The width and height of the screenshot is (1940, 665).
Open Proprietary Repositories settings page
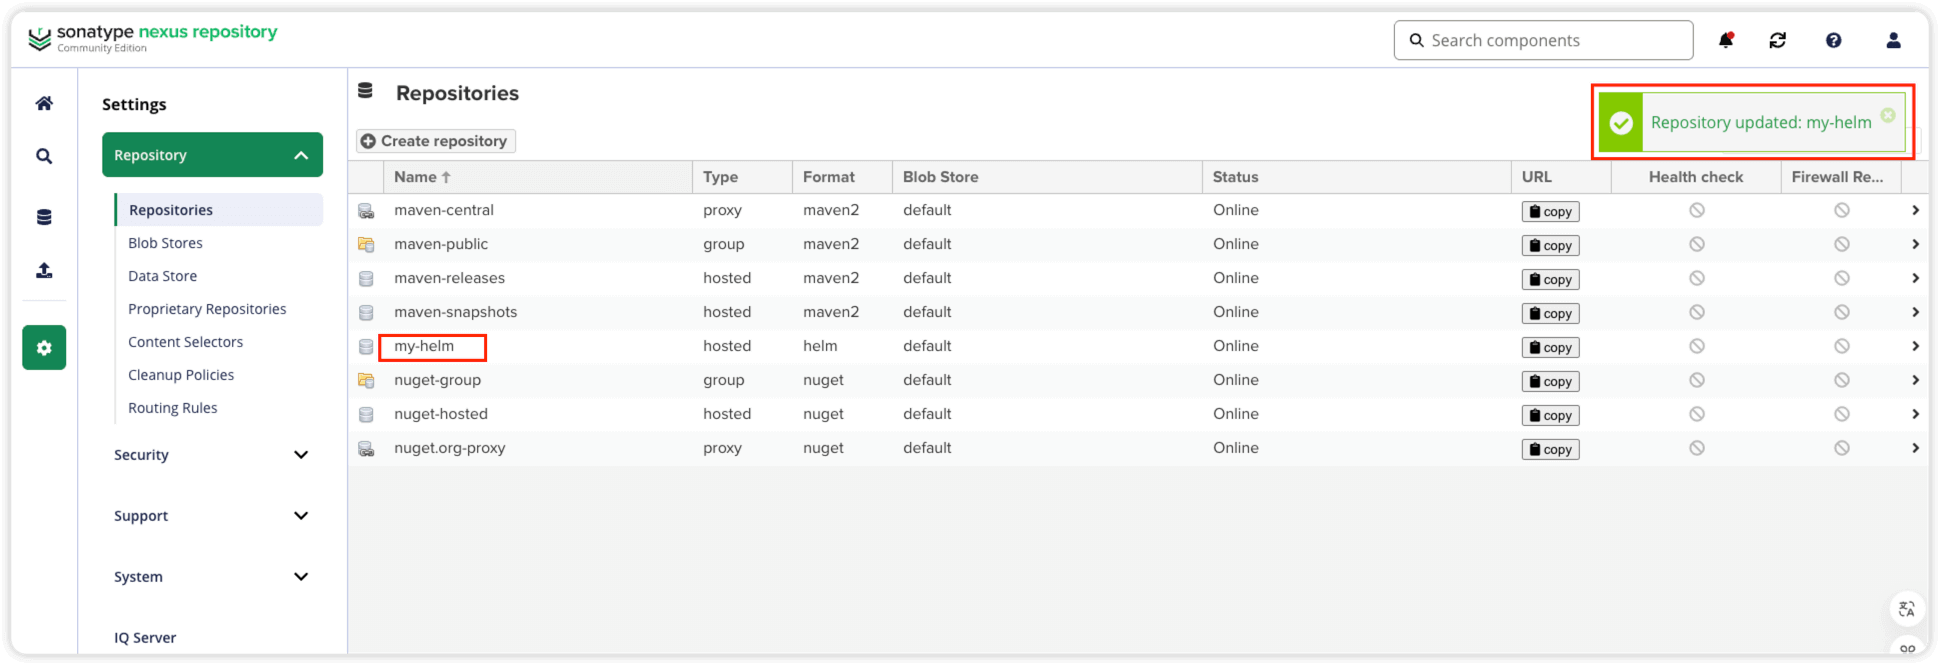coord(207,309)
